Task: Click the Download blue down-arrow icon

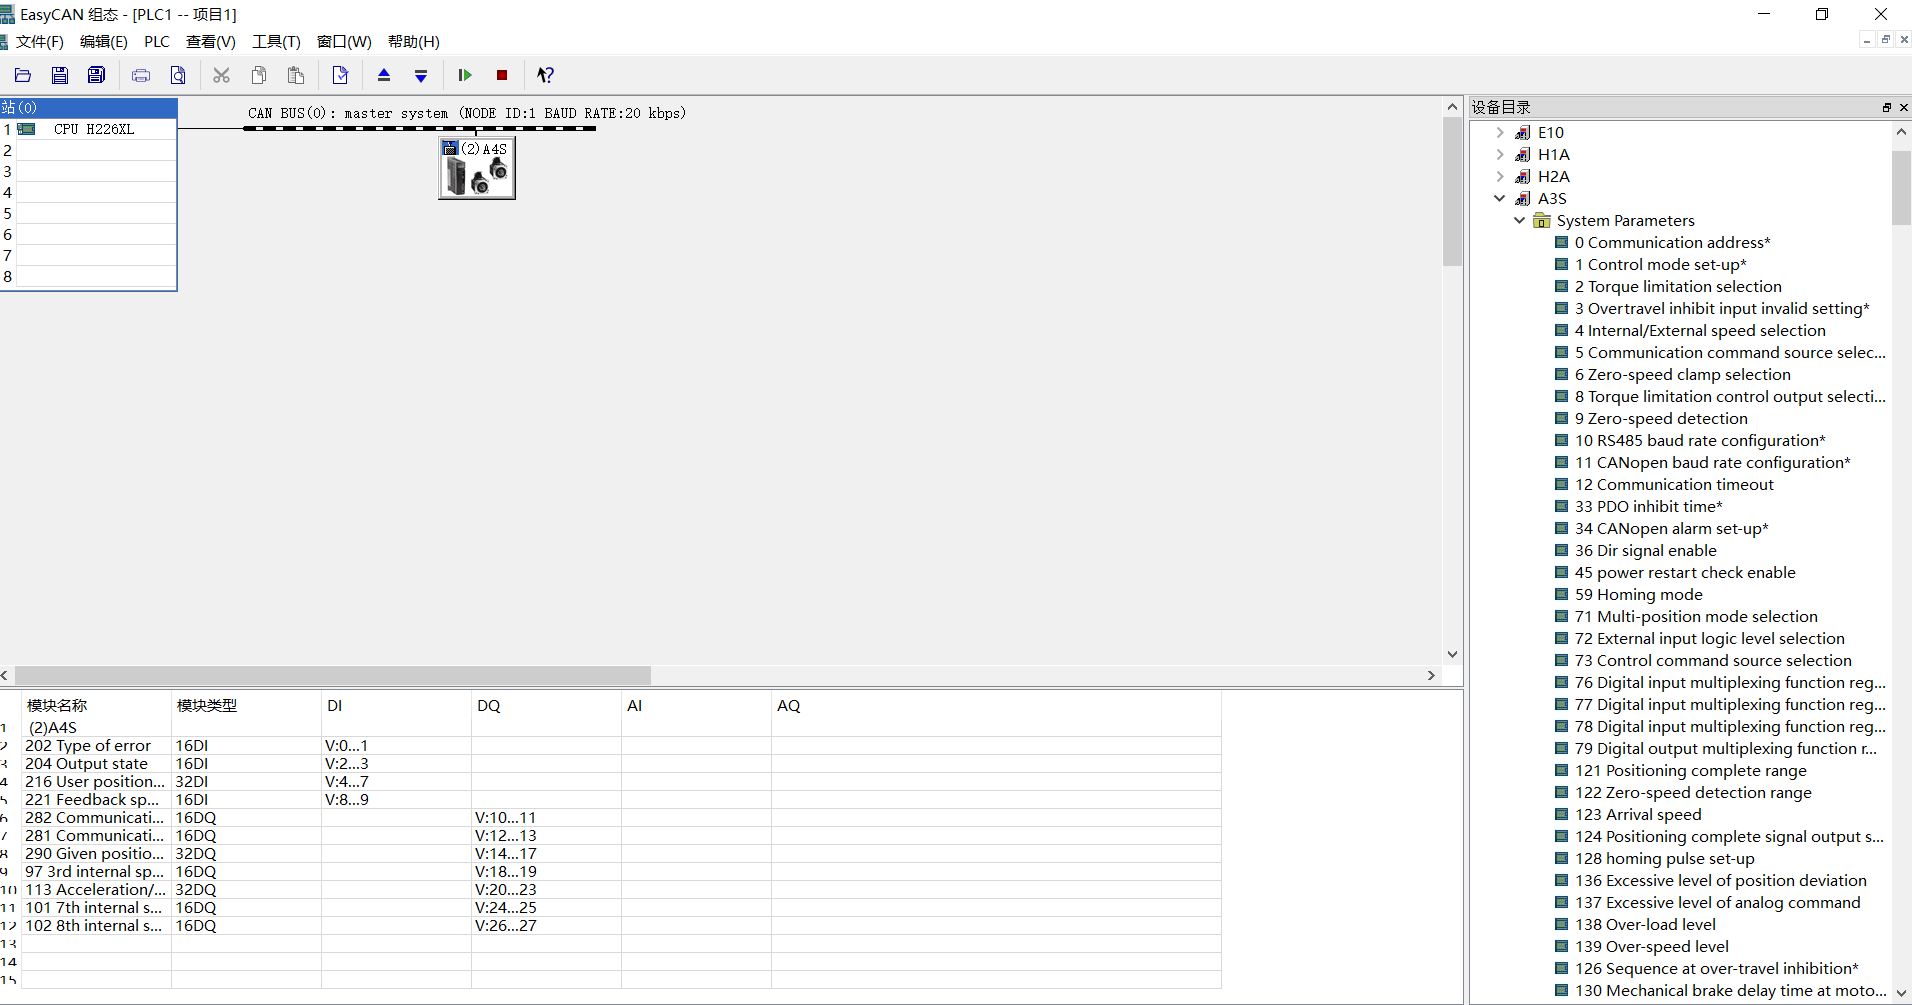Action: click(421, 75)
